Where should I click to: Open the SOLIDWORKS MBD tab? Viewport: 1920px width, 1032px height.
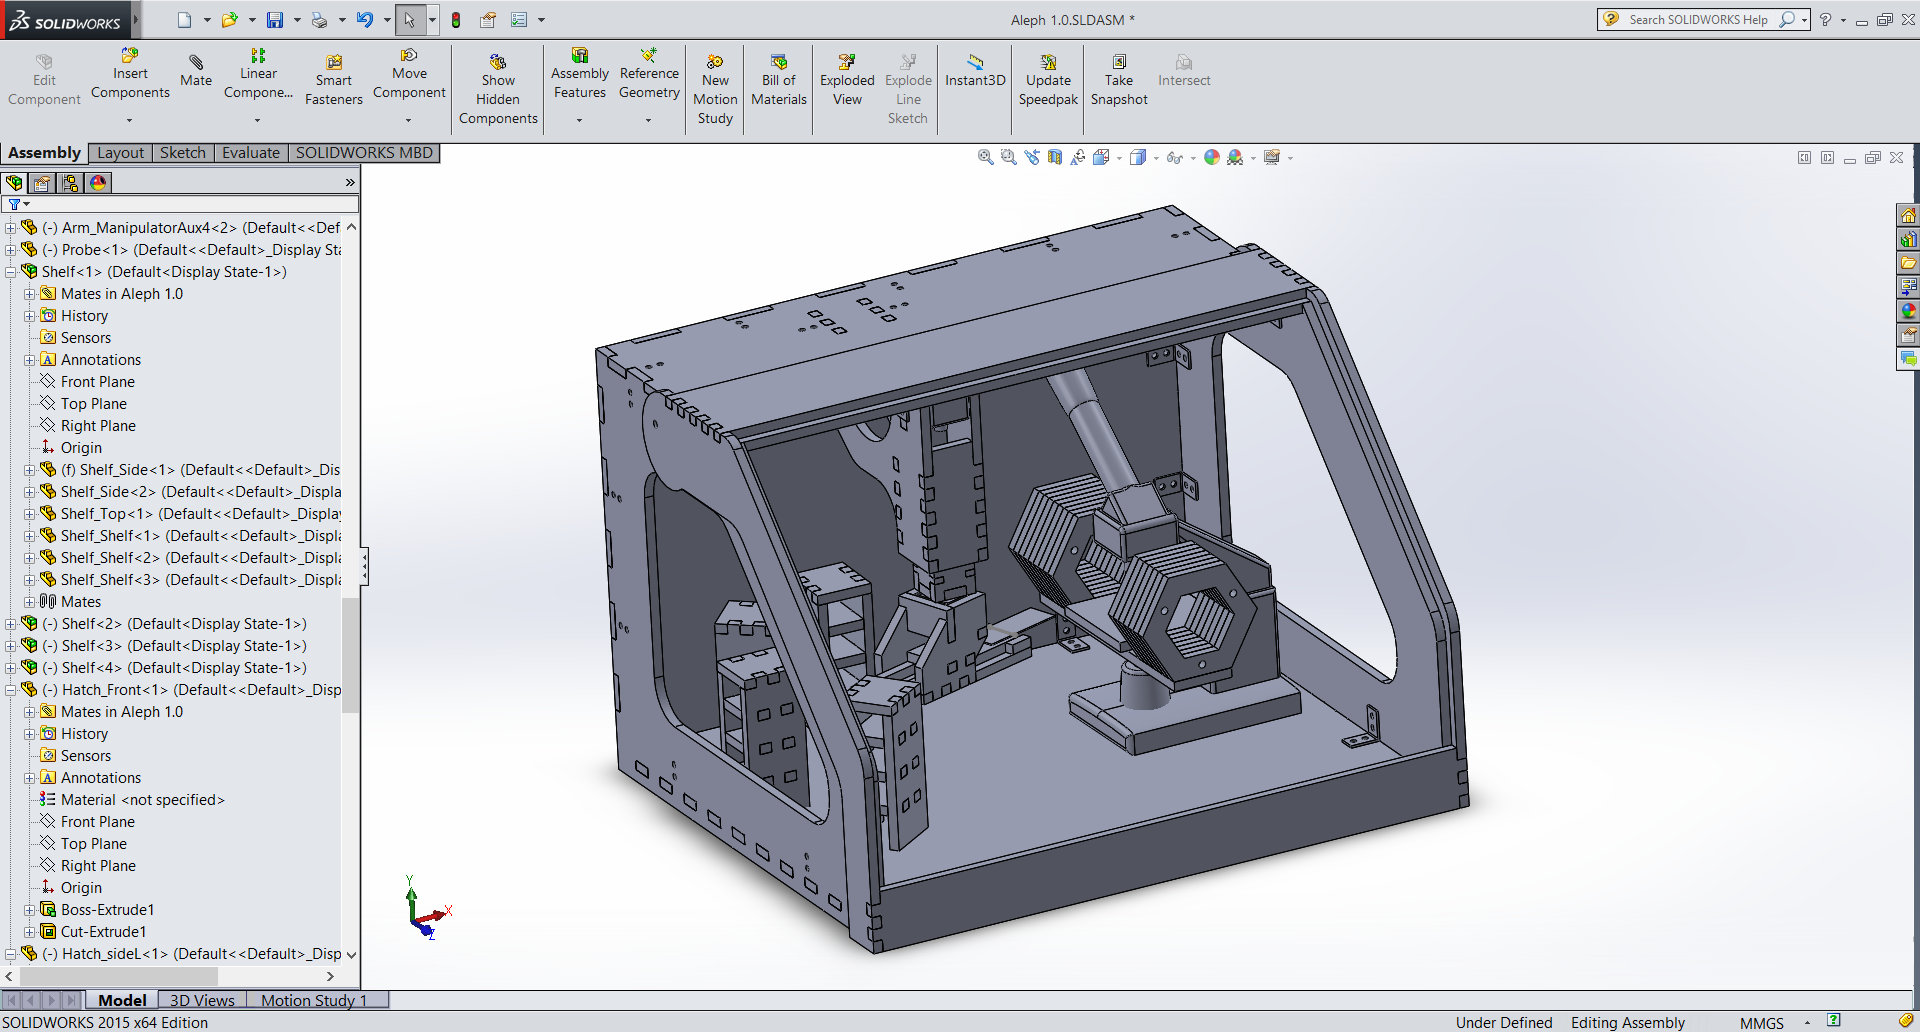(x=364, y=153)
